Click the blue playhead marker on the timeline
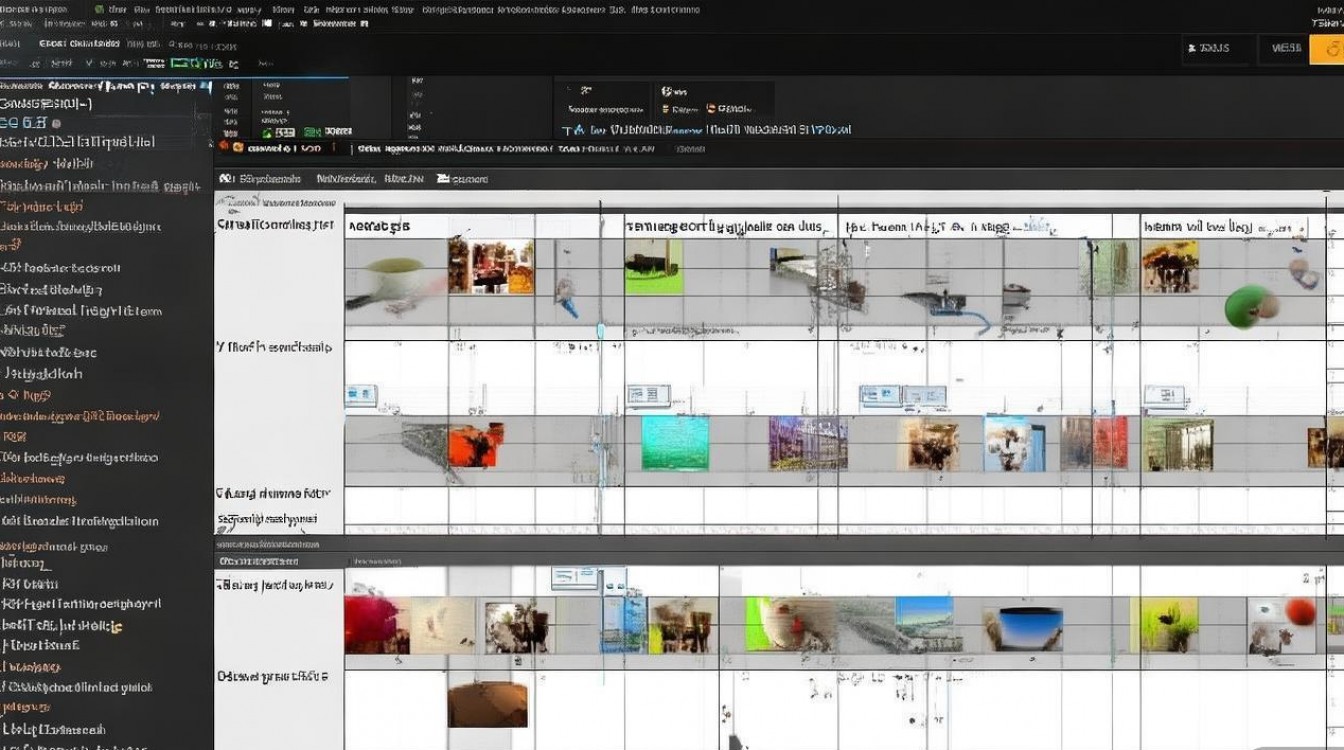1344x750 pixels. (x=601, y=330)
